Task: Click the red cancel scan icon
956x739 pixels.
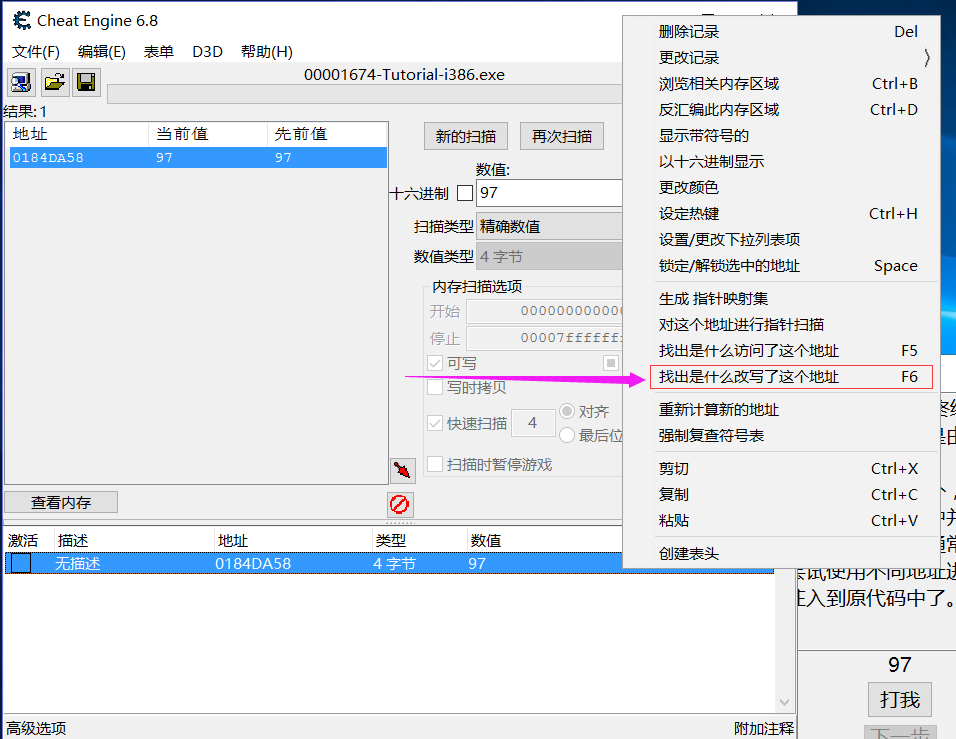Action: point(399,504)
